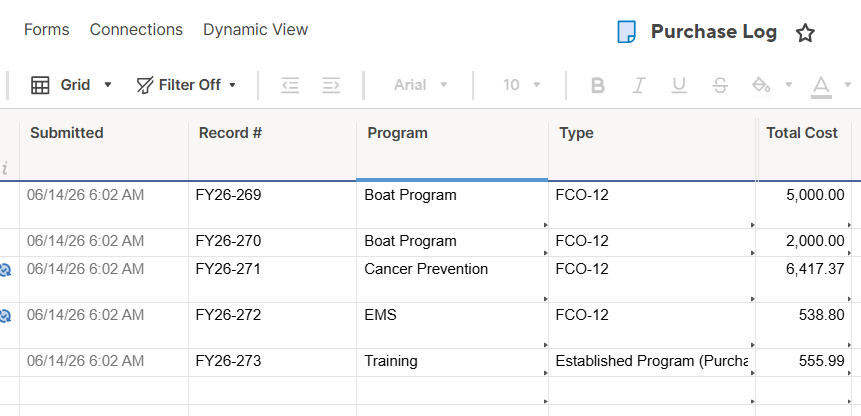Viewport: 861px width, 416px height.
Task: Toggle Strikethrough formatting
Action: pyautogui.click(x=720, y=85)
